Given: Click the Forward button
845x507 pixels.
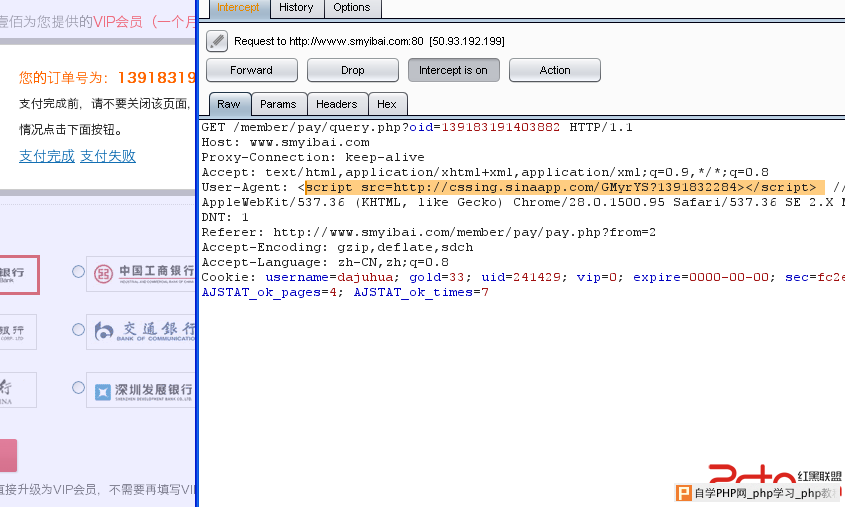Looking at the screenshot, I should [x=252, y=70].
